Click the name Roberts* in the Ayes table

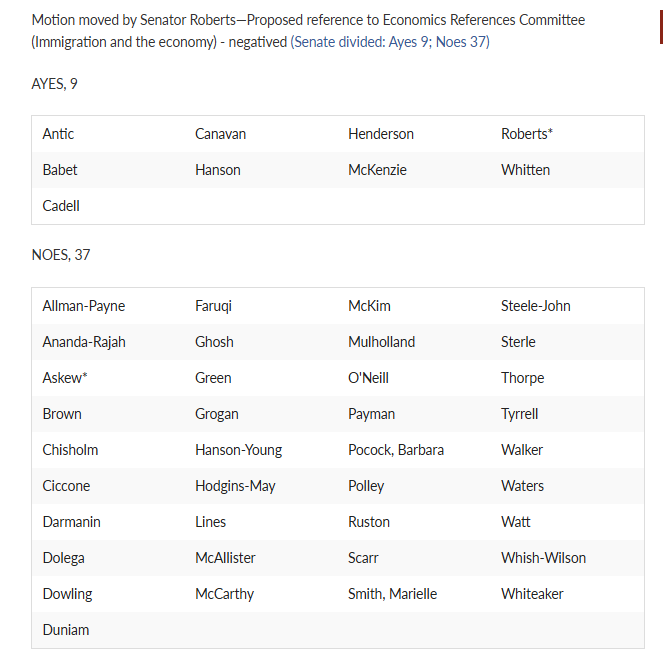pyautogui.click(x=527, y=134)
